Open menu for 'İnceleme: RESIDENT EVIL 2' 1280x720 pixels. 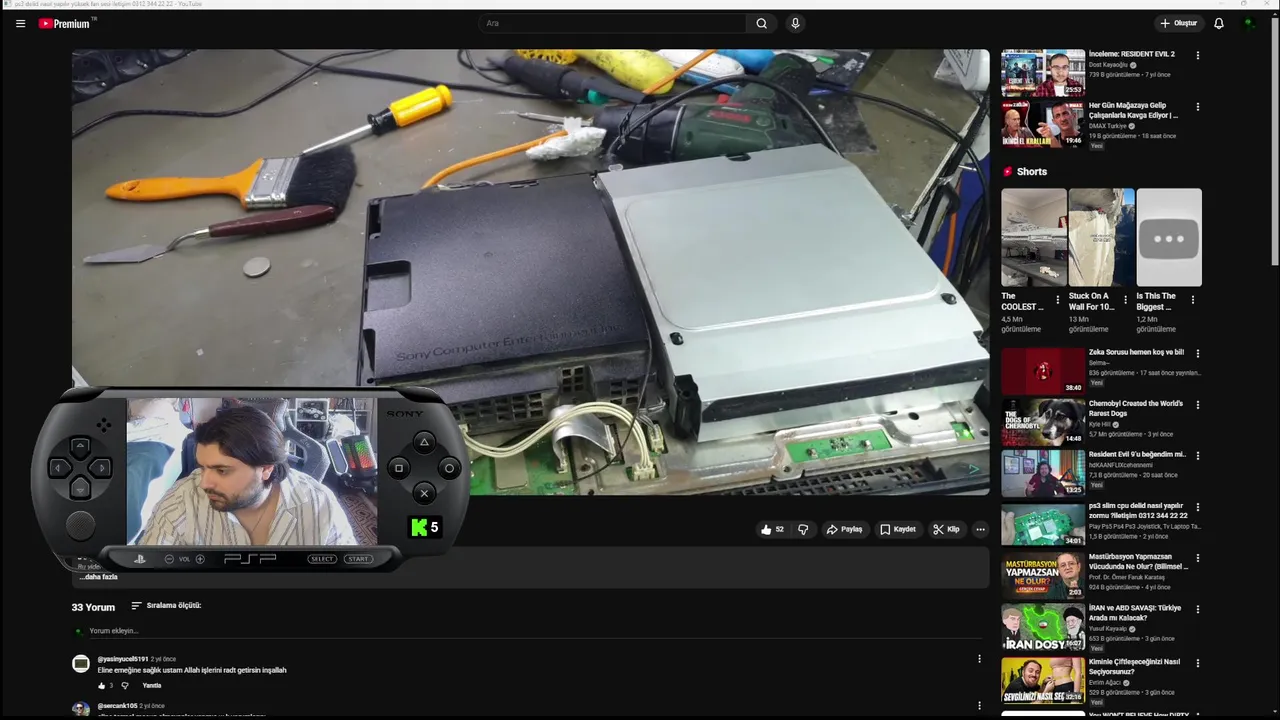1197,55
